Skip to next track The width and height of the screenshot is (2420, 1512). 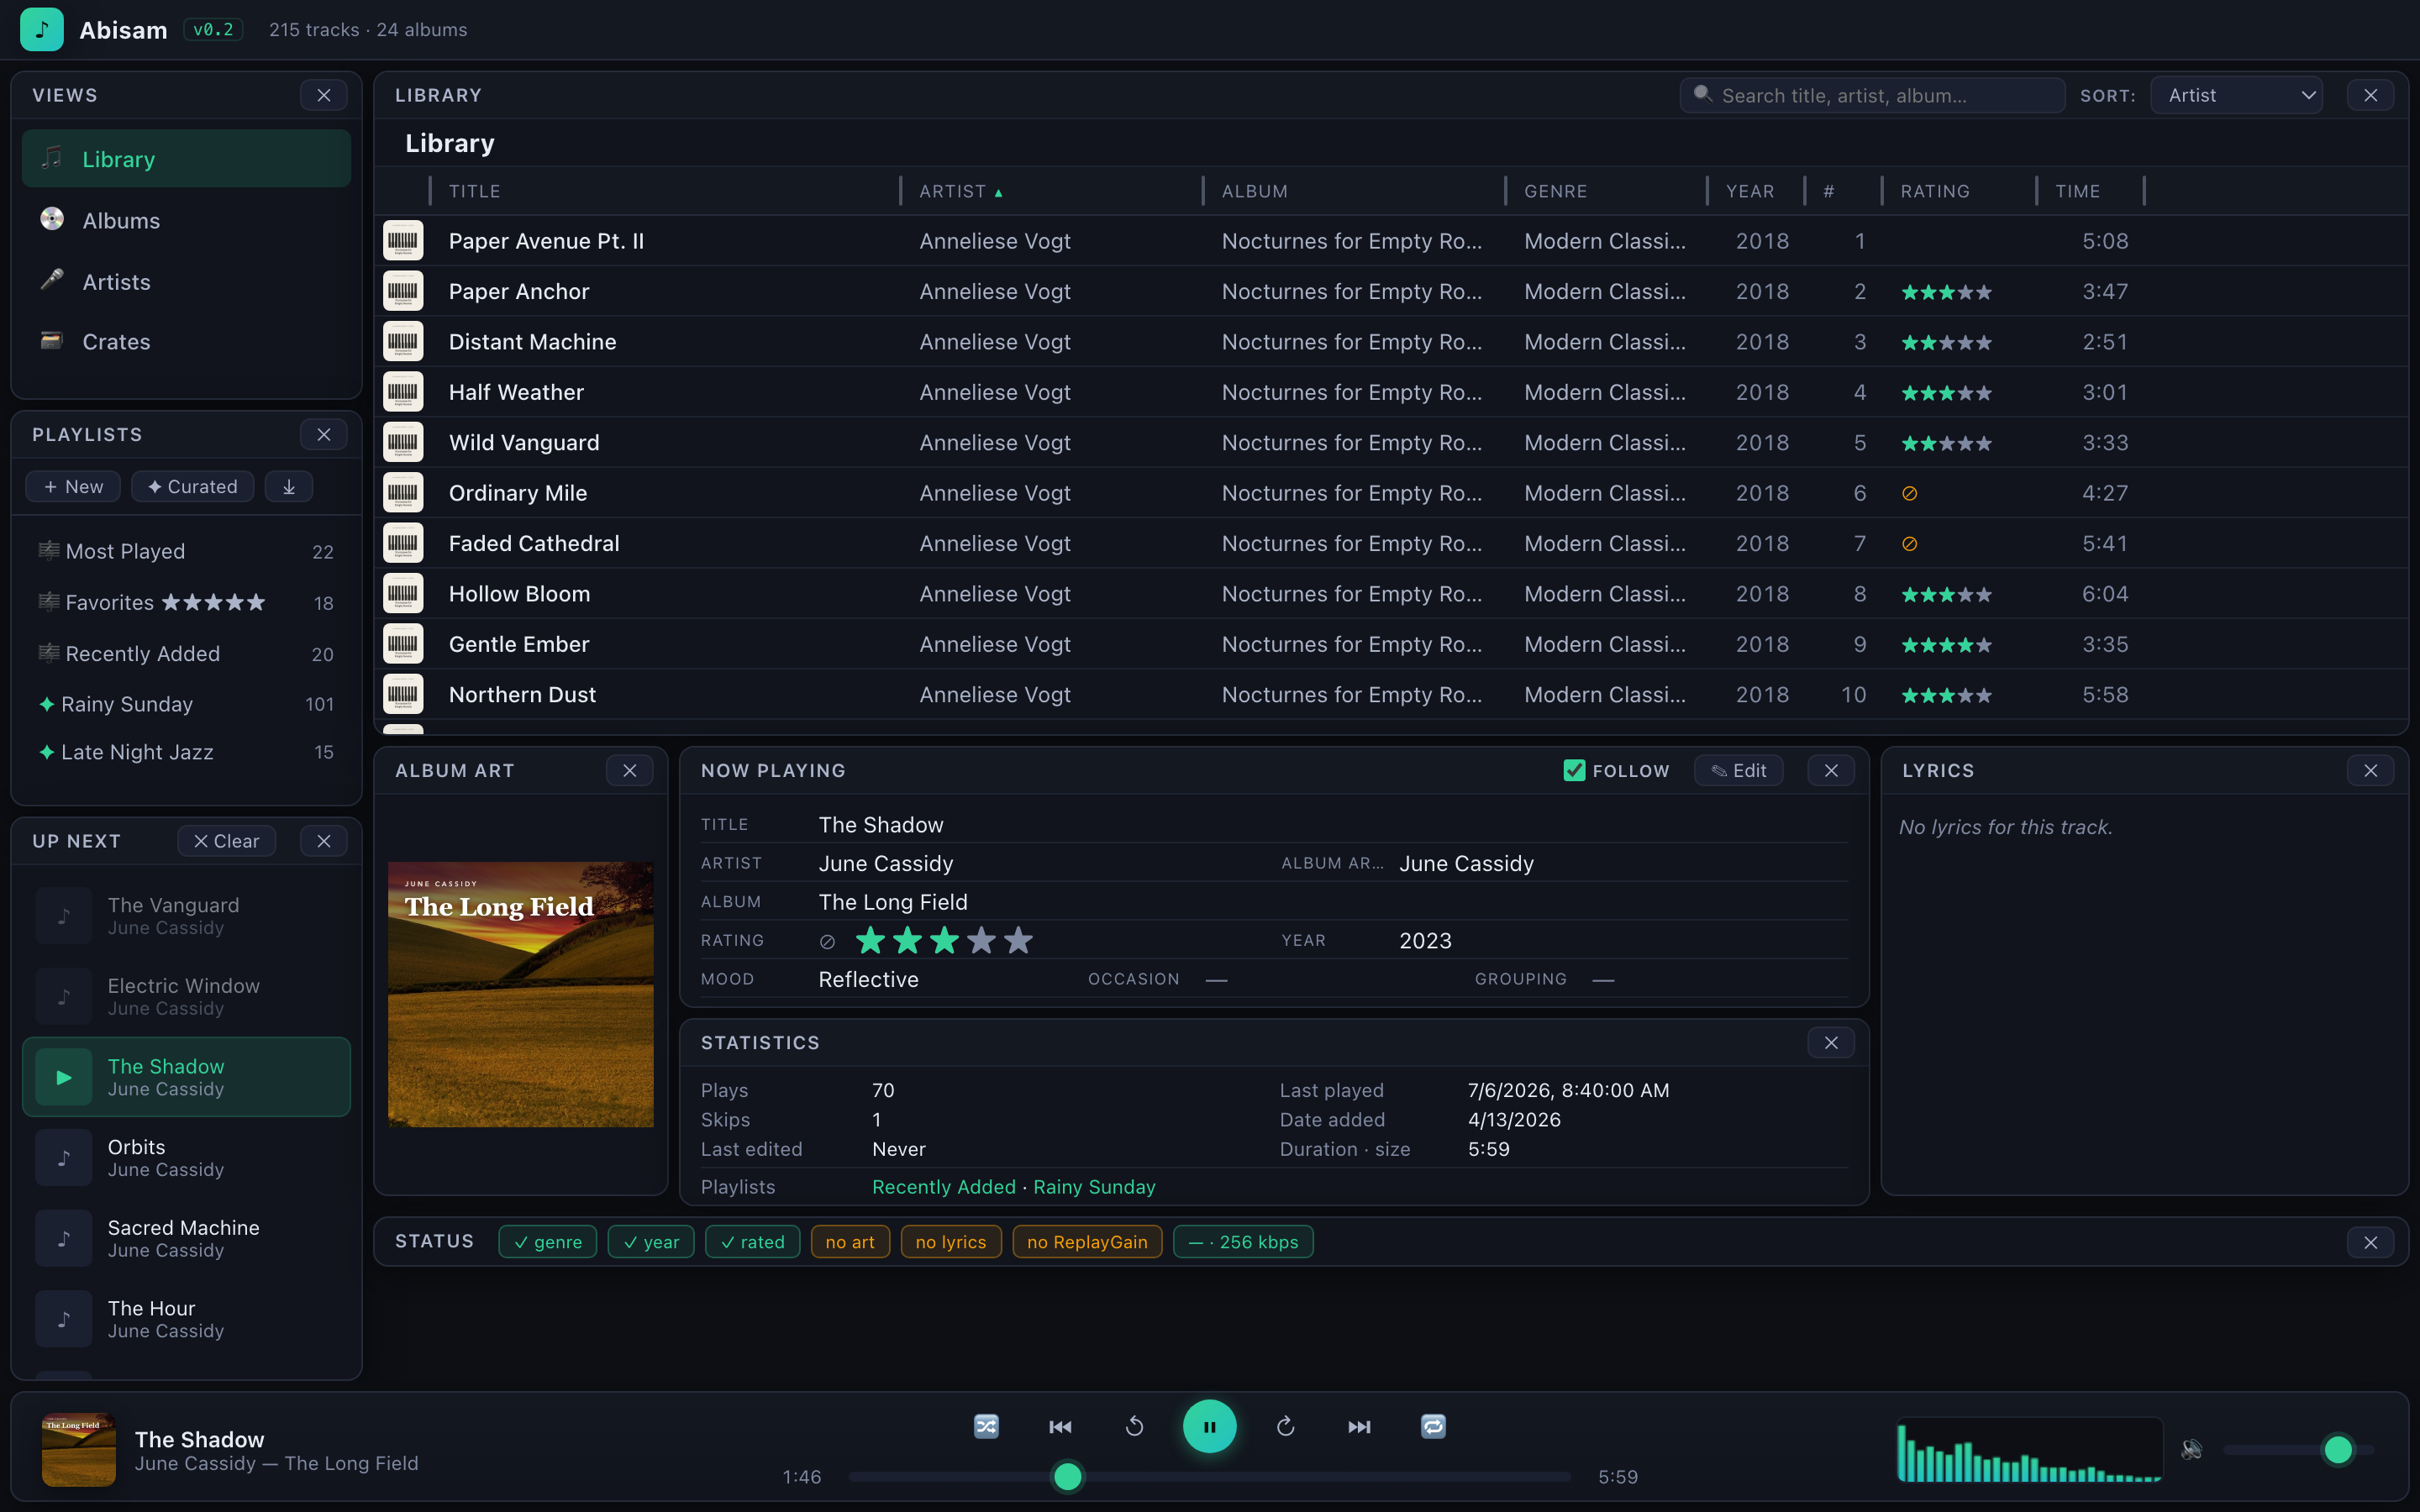[1359, 1426]
